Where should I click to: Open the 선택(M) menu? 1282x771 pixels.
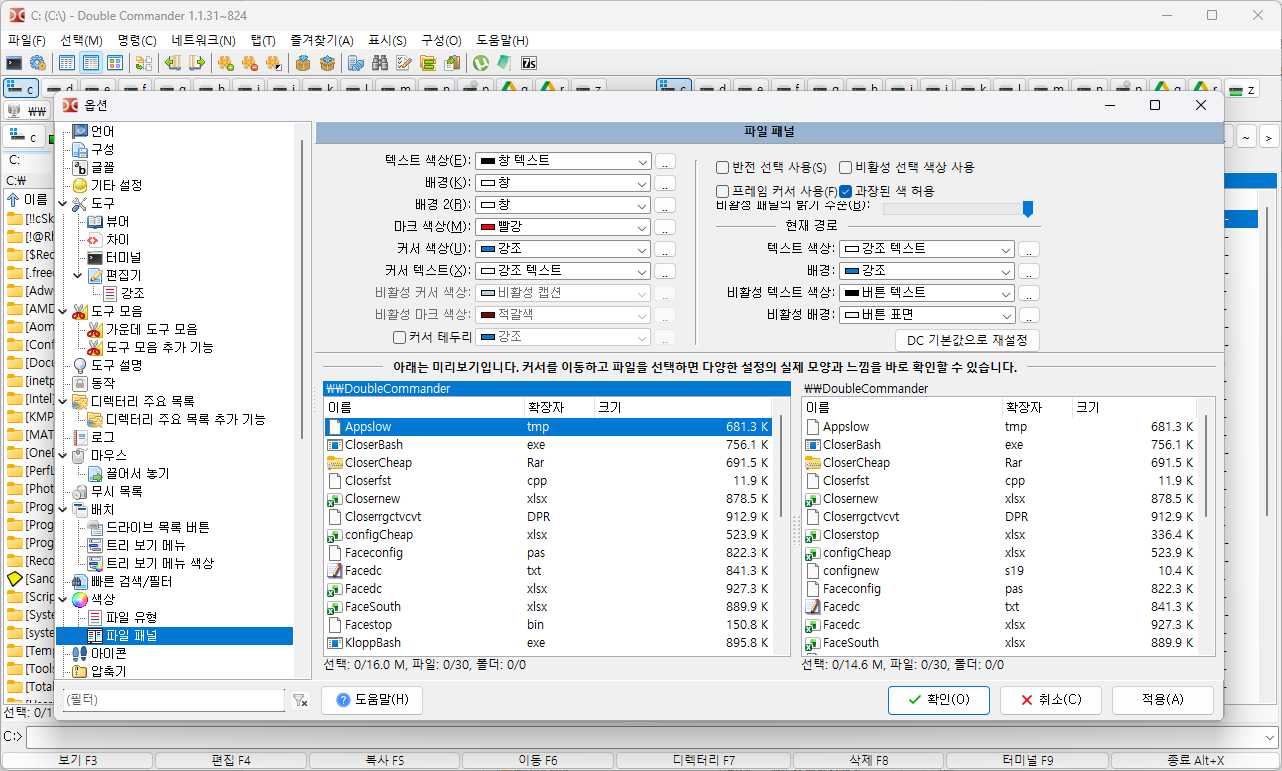(x=81, y=40)
